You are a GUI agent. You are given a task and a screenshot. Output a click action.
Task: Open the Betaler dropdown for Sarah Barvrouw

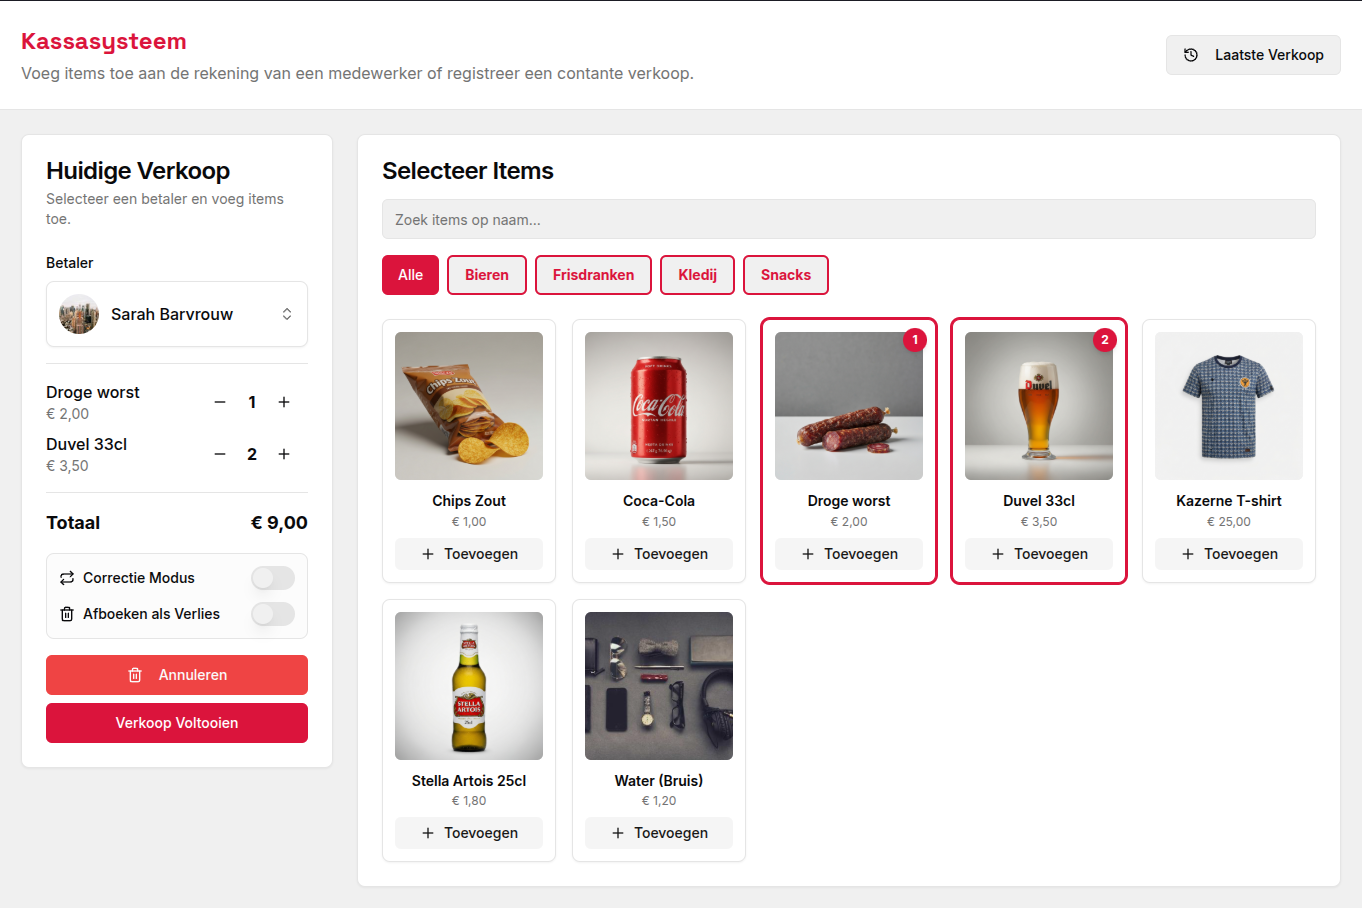[177, 314]
